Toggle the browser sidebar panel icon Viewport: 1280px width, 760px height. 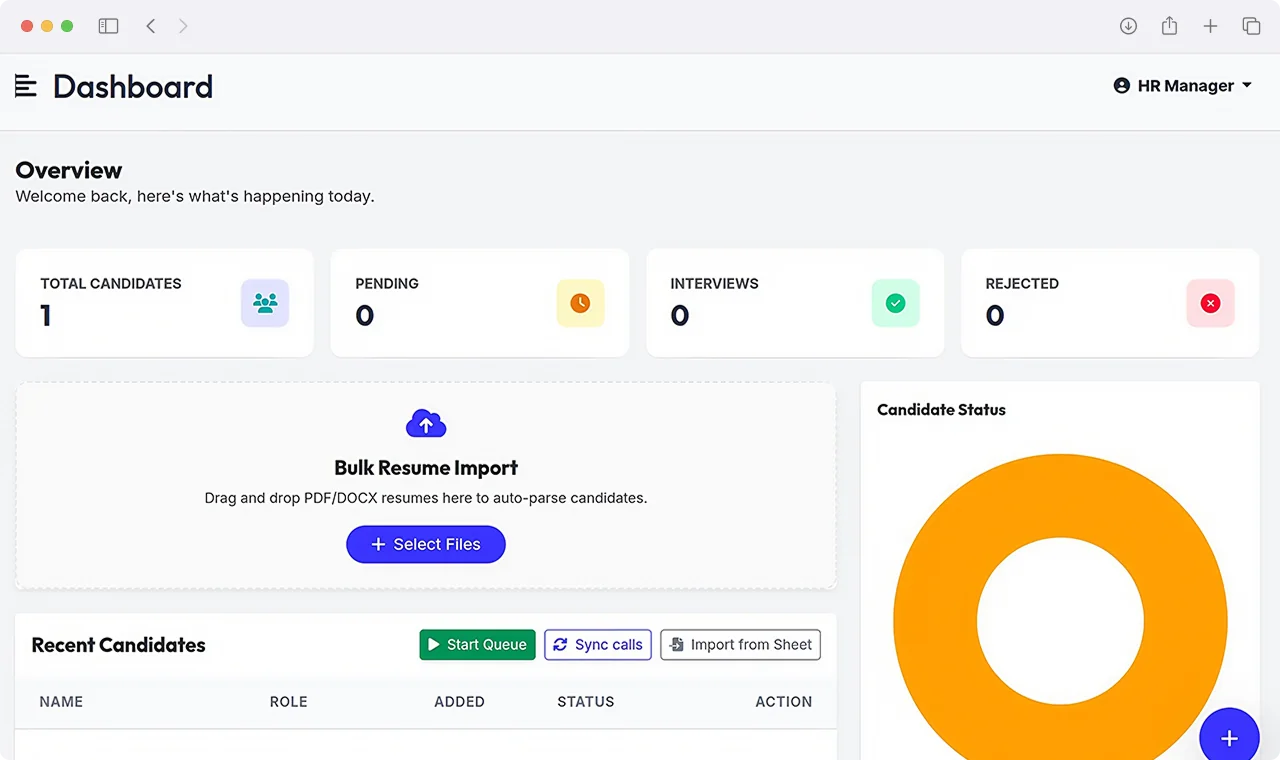[x=108, y=26]
